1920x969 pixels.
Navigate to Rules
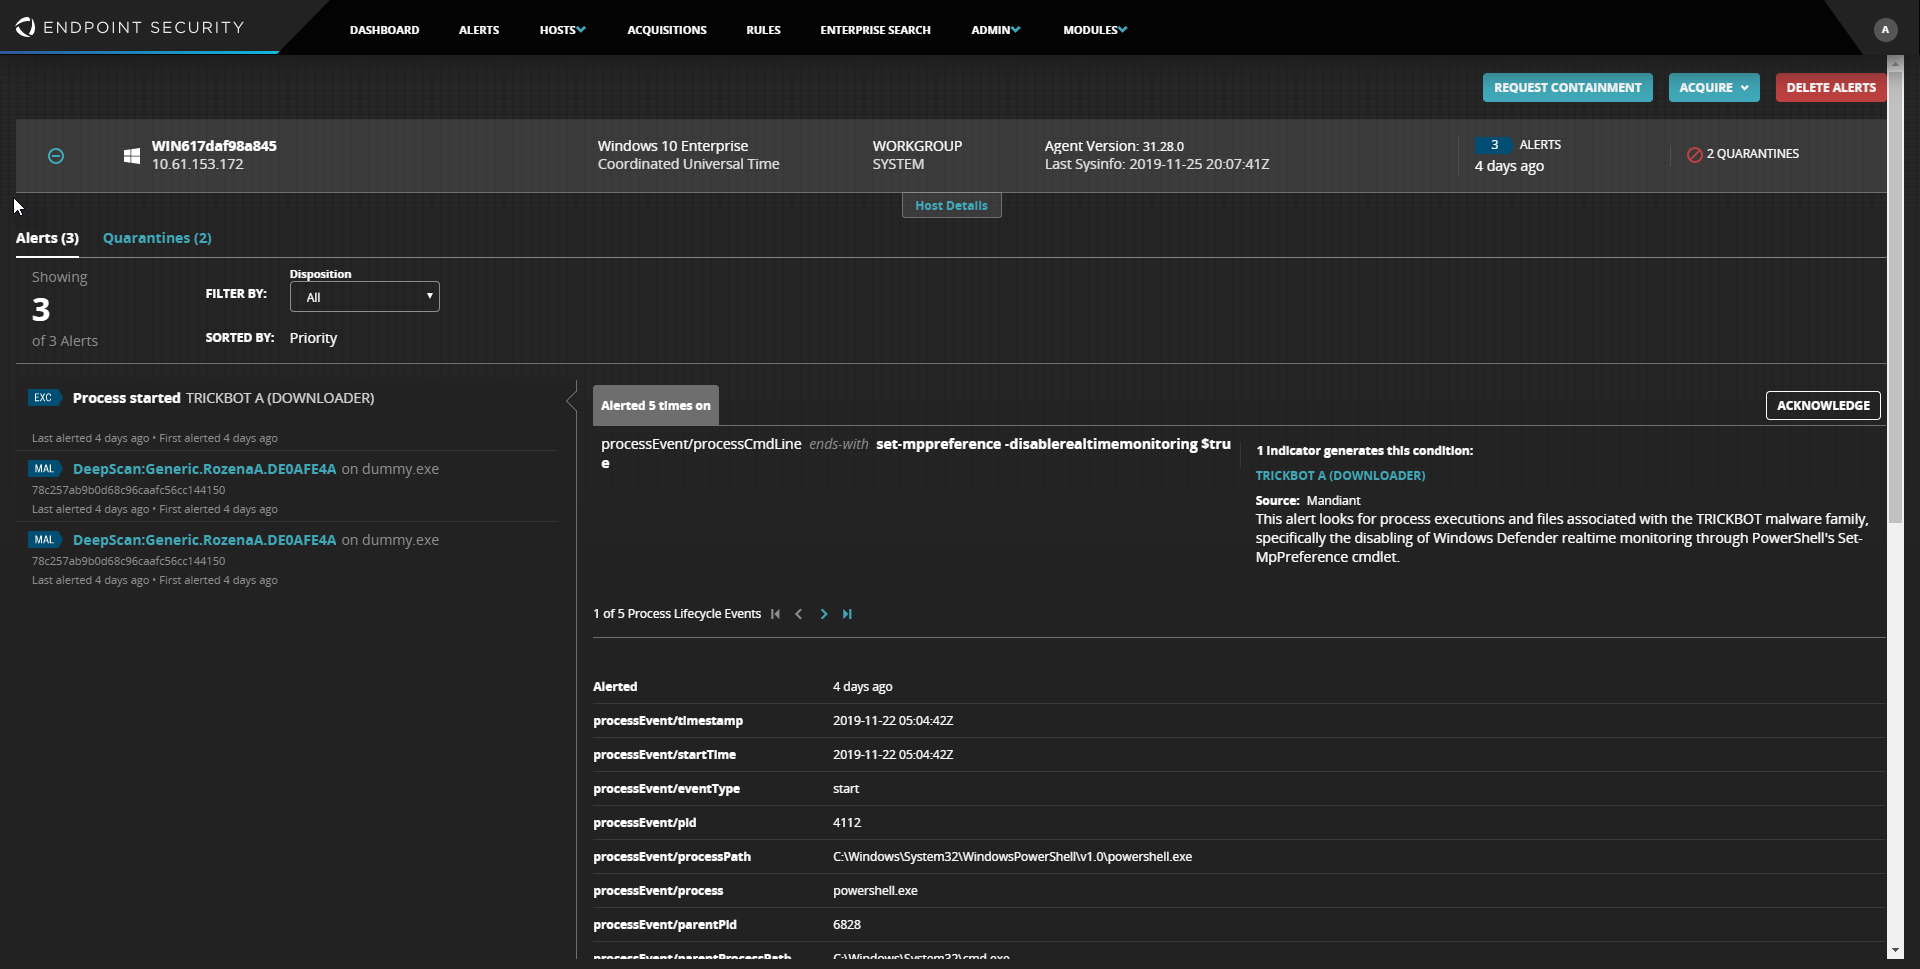tap(763, 30)
